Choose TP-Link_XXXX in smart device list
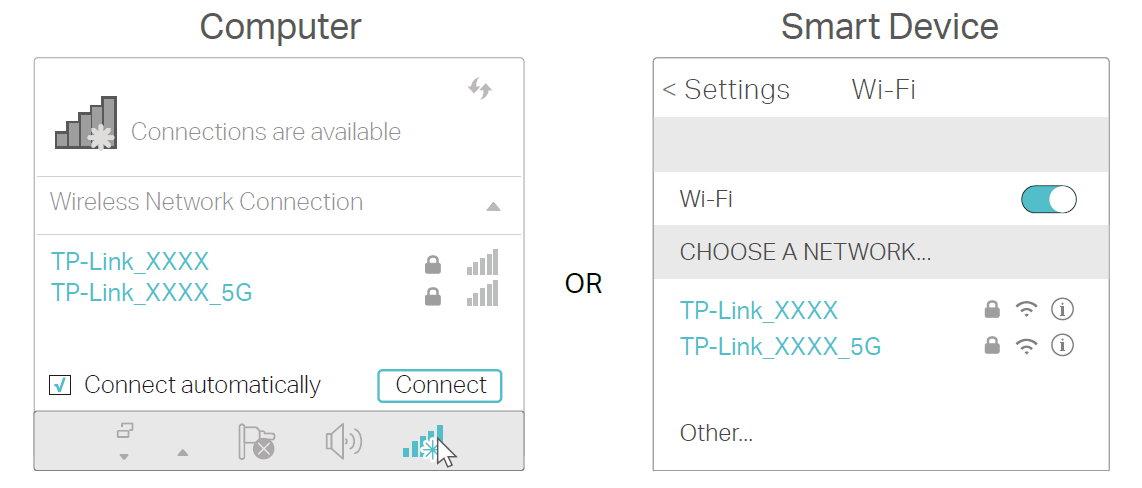The image size is (1142, 488). point(759,311)
